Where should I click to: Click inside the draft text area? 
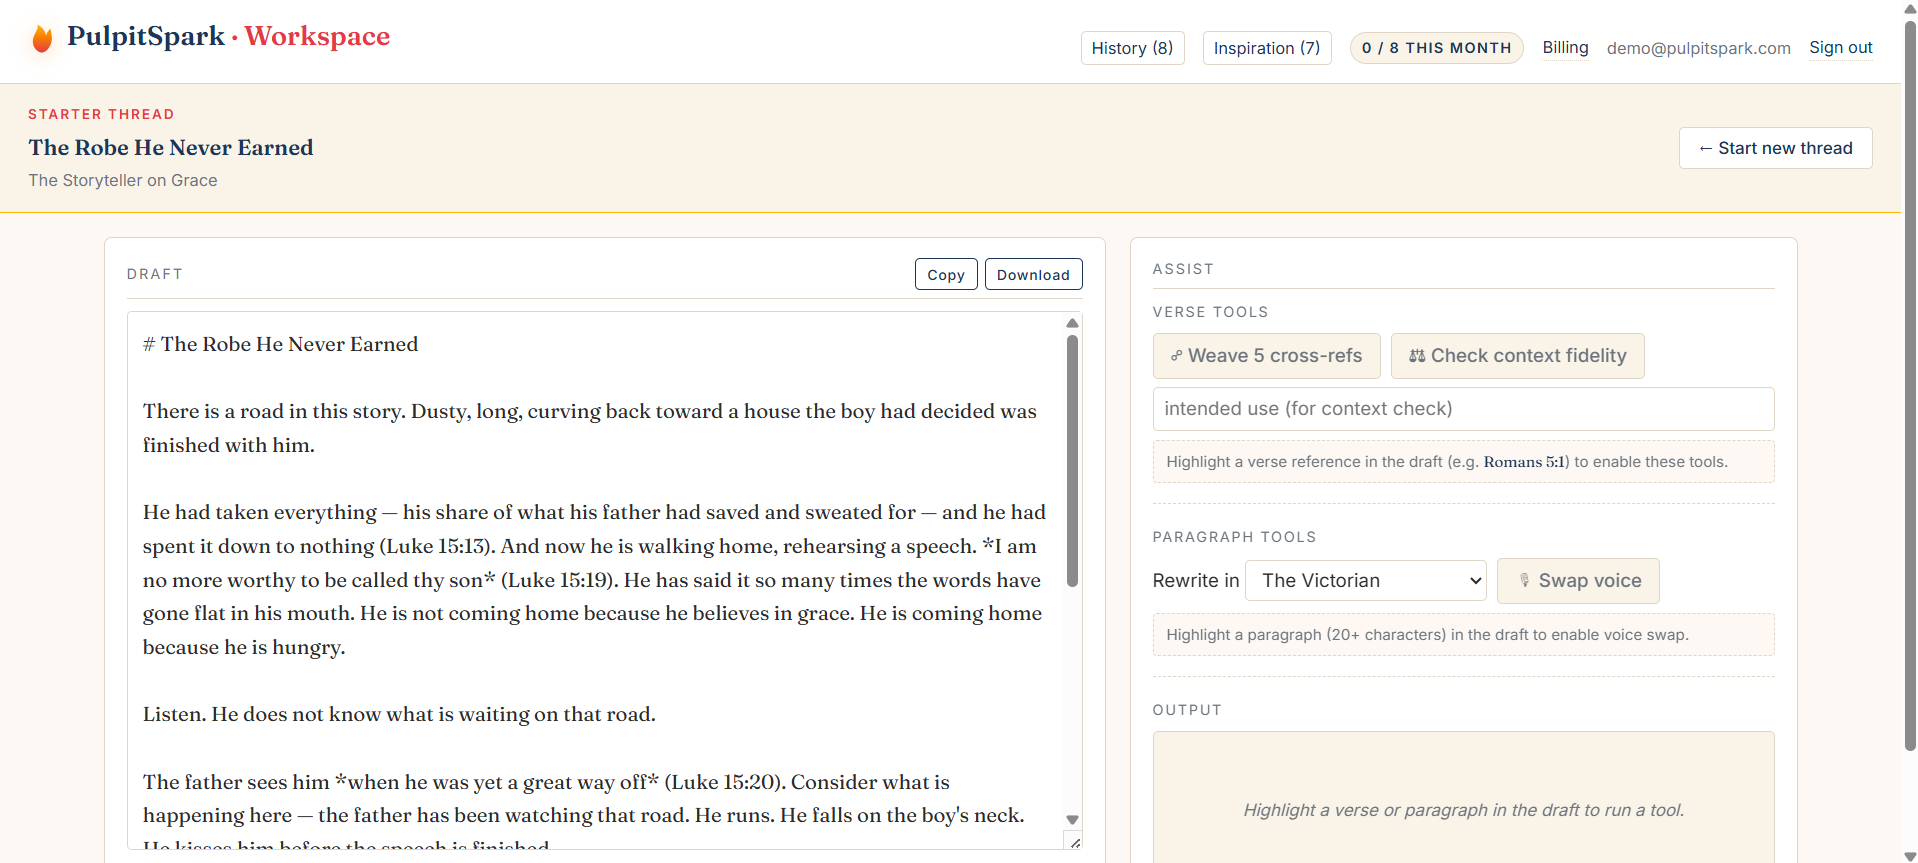595,580
